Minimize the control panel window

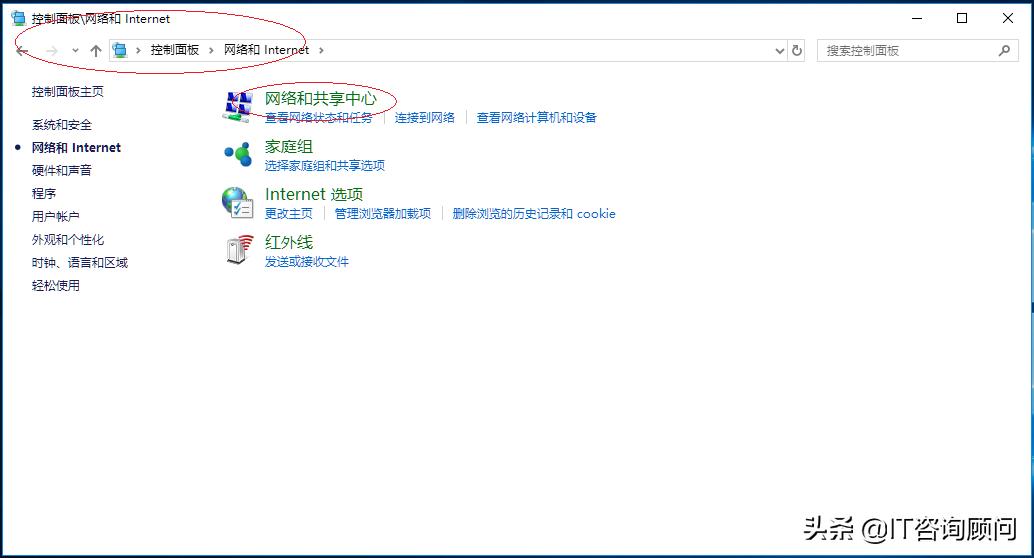point(917,18)
